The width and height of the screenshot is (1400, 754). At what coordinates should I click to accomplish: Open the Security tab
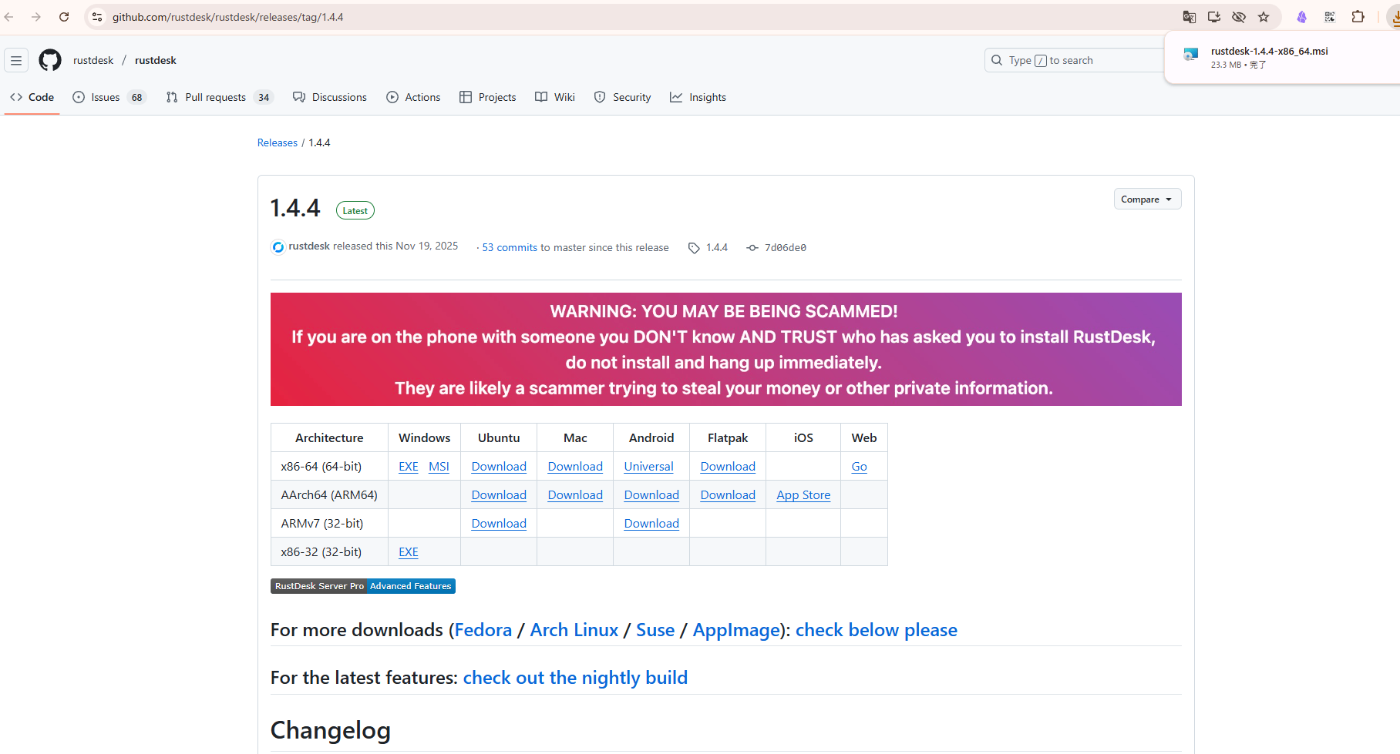622,97
